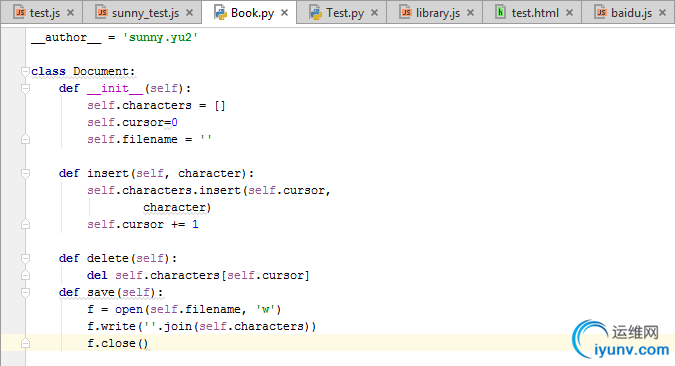
Task: Place cursor in self.characters = [] line
Action: coord(156,105)
